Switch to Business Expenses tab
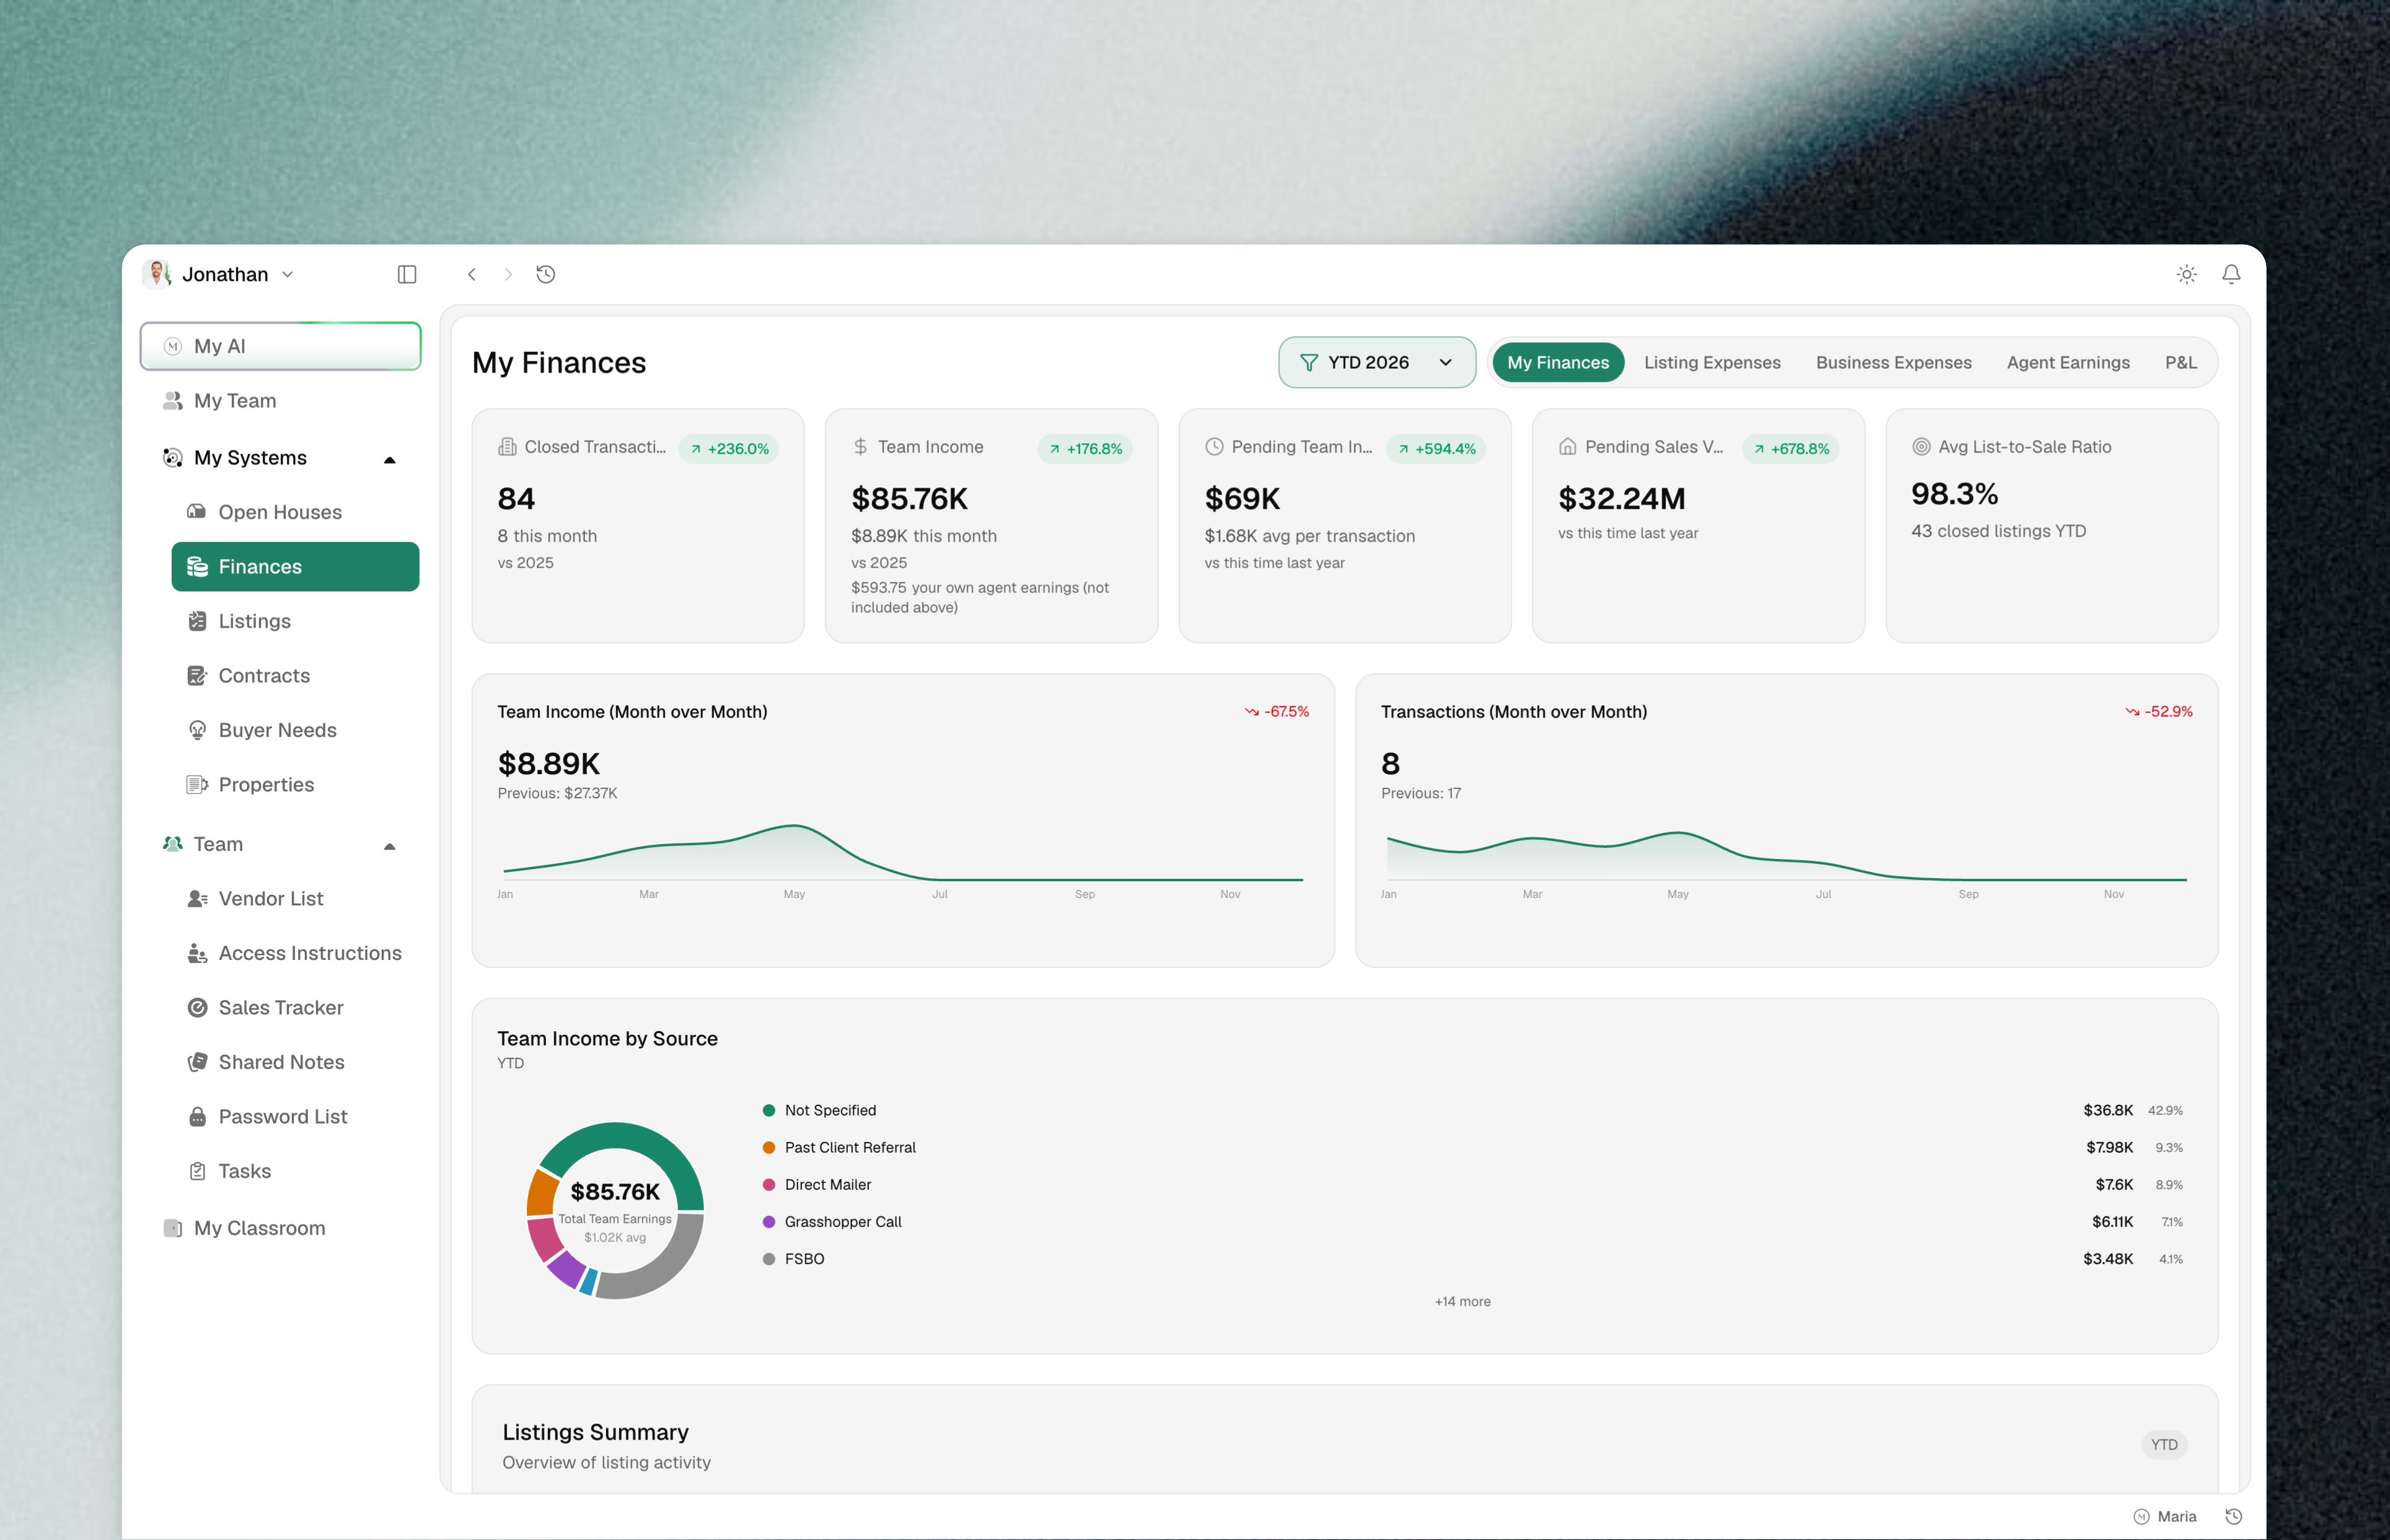Screen dimensions: 2390x1540 [x=1893, y=362]
